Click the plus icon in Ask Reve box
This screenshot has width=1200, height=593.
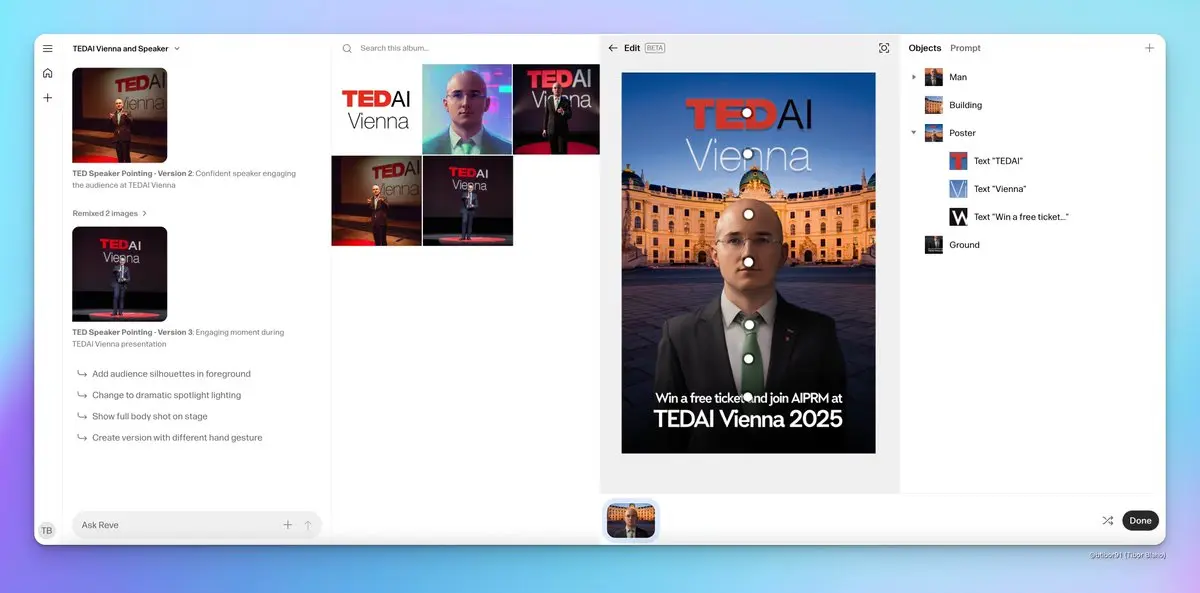click(x=288, y=525)
